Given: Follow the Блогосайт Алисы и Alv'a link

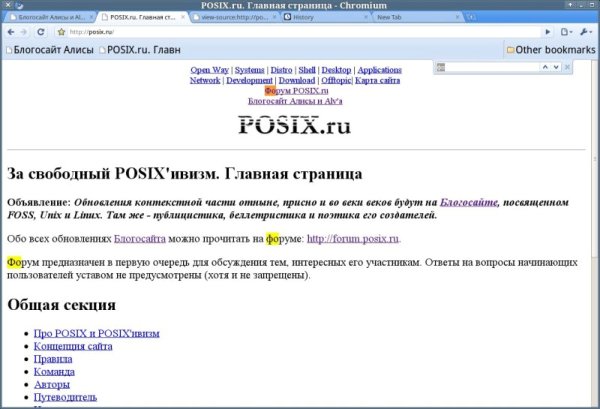Looking at the screenshot, I should pos(295,101).
